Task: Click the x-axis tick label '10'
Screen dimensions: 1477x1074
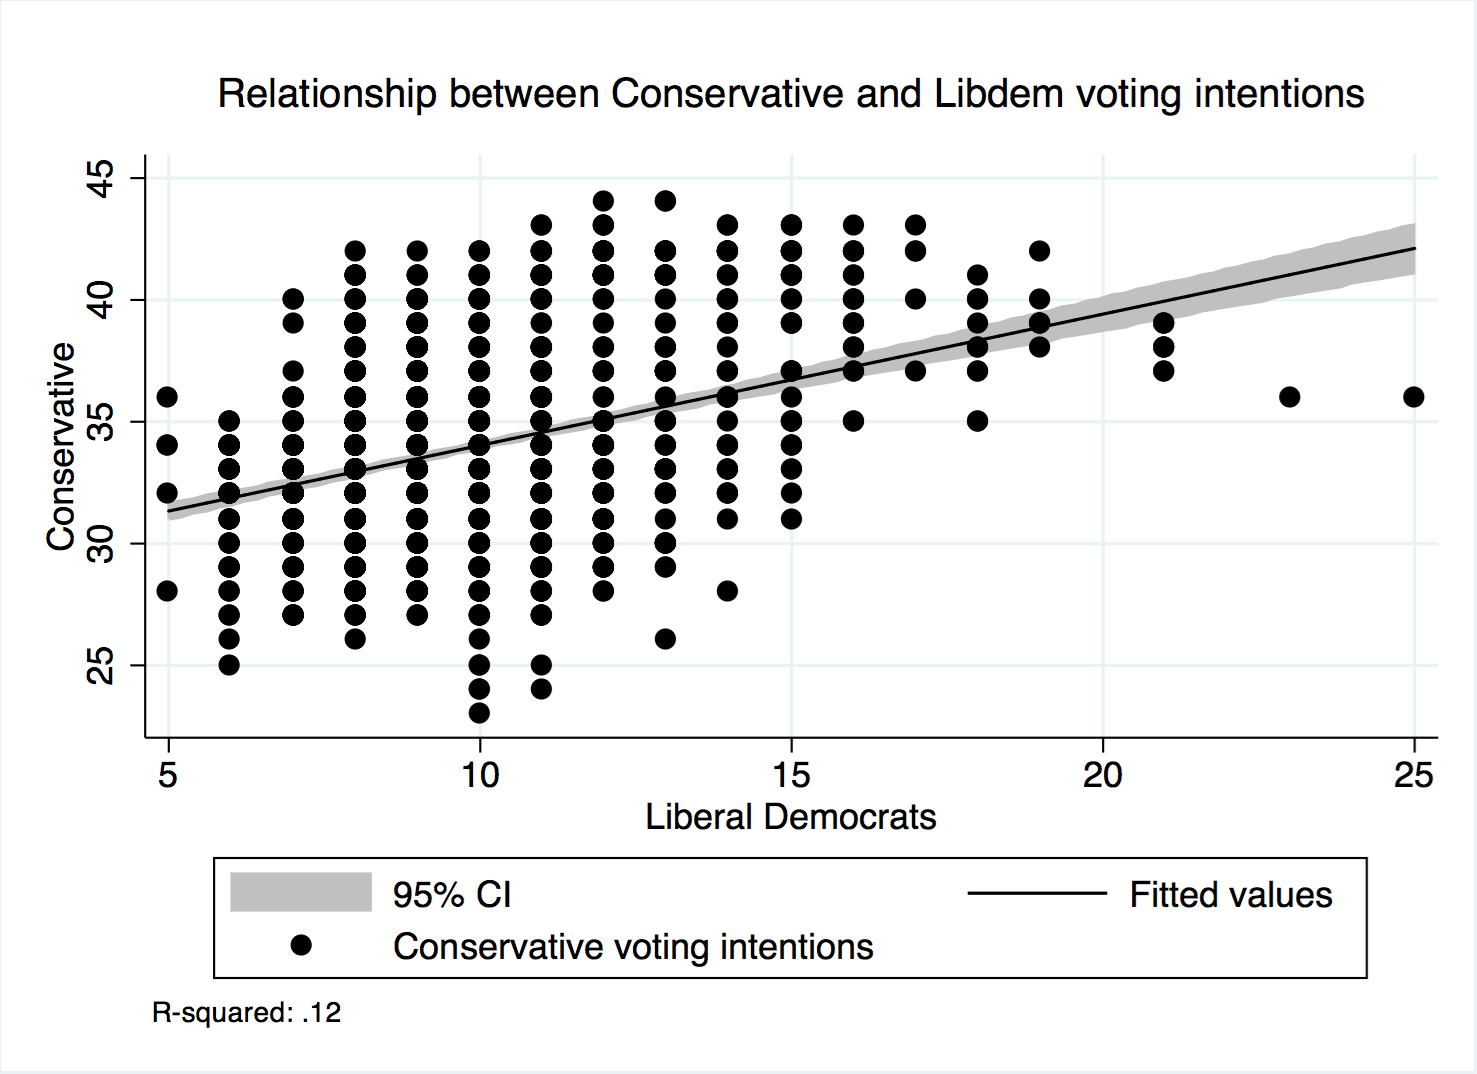Action: coord(480,774)
